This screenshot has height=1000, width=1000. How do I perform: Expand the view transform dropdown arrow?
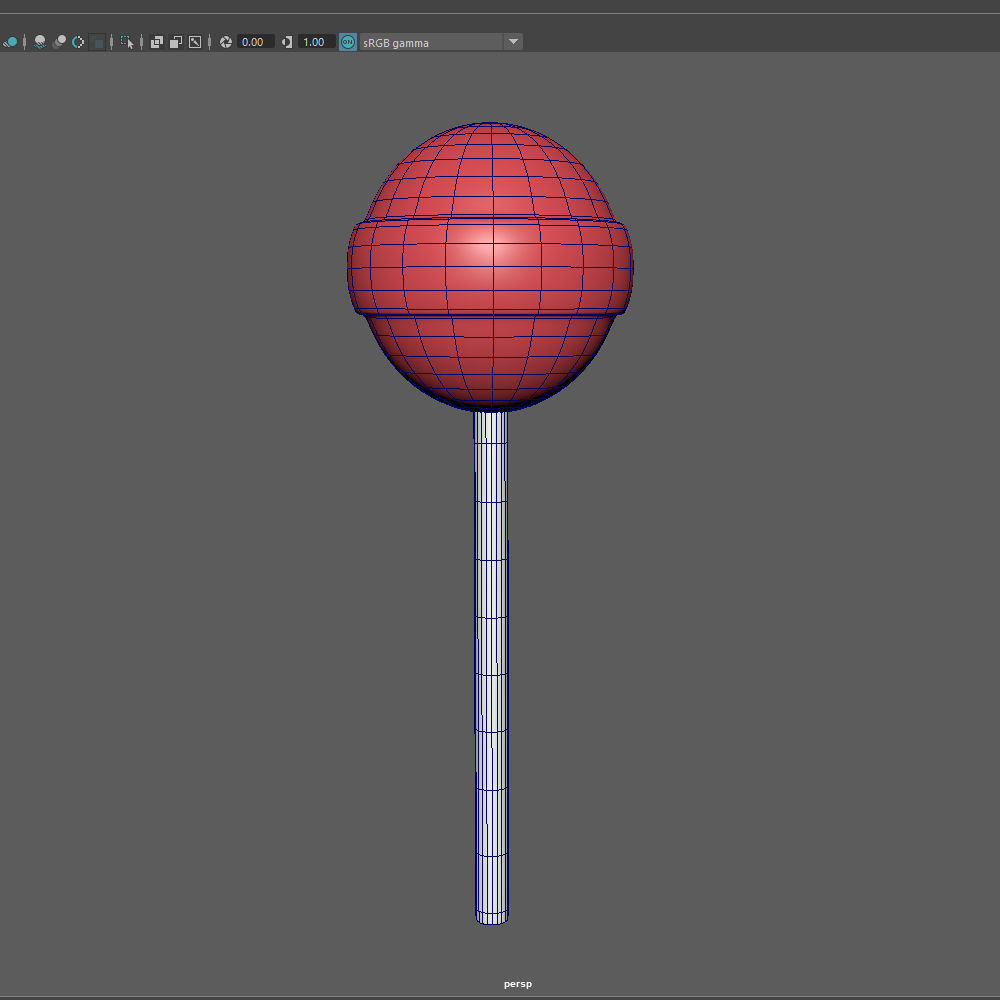click(x=513, y=42)
